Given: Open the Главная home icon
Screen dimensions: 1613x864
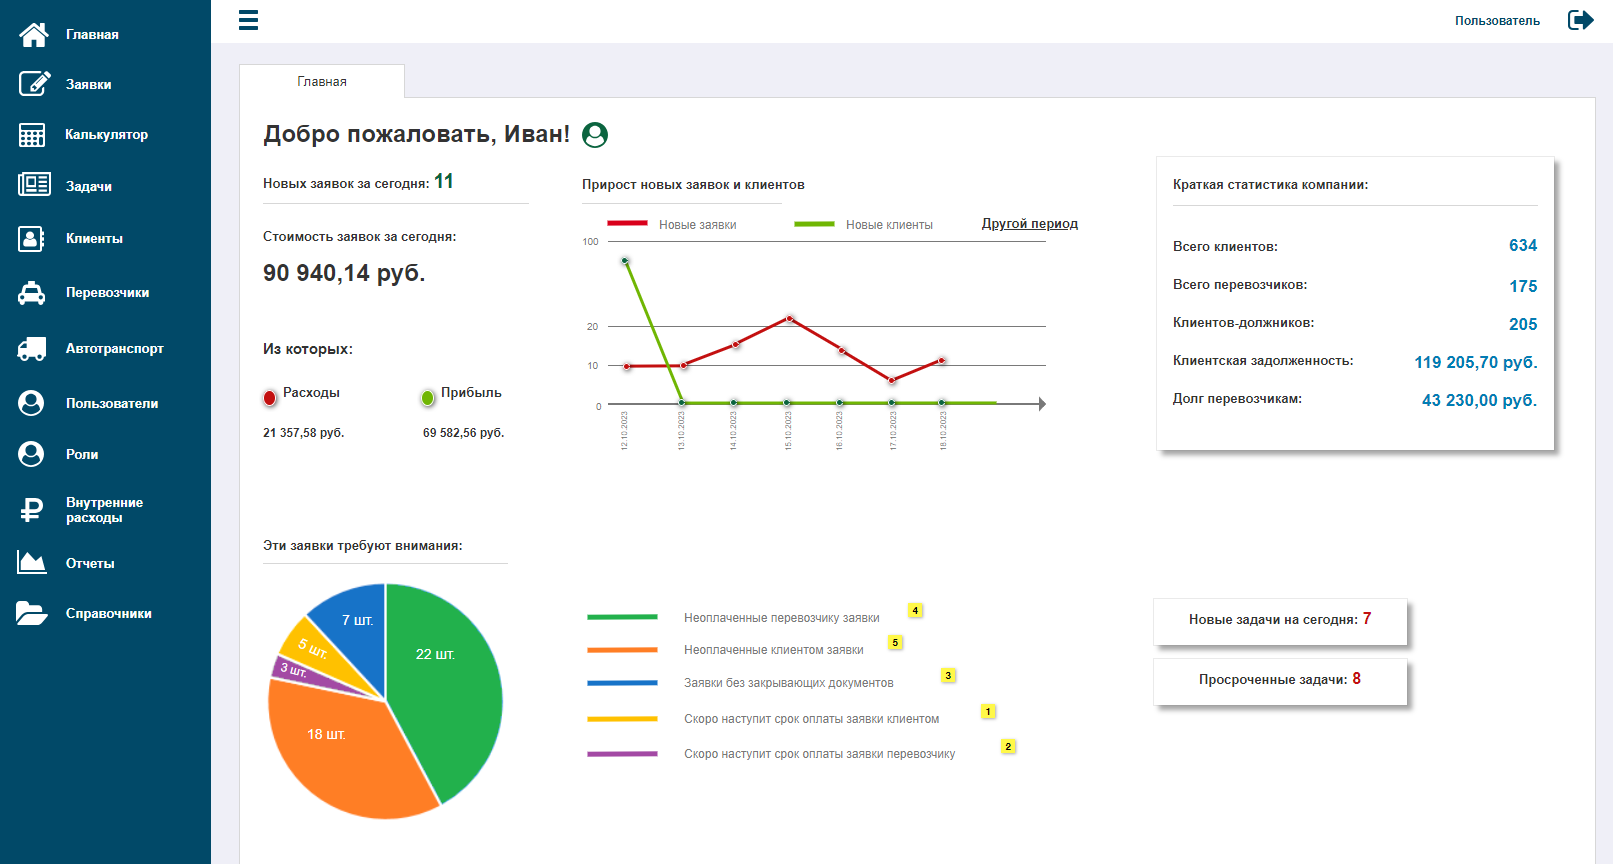Looking at the screenshot, I should [33, 35].
